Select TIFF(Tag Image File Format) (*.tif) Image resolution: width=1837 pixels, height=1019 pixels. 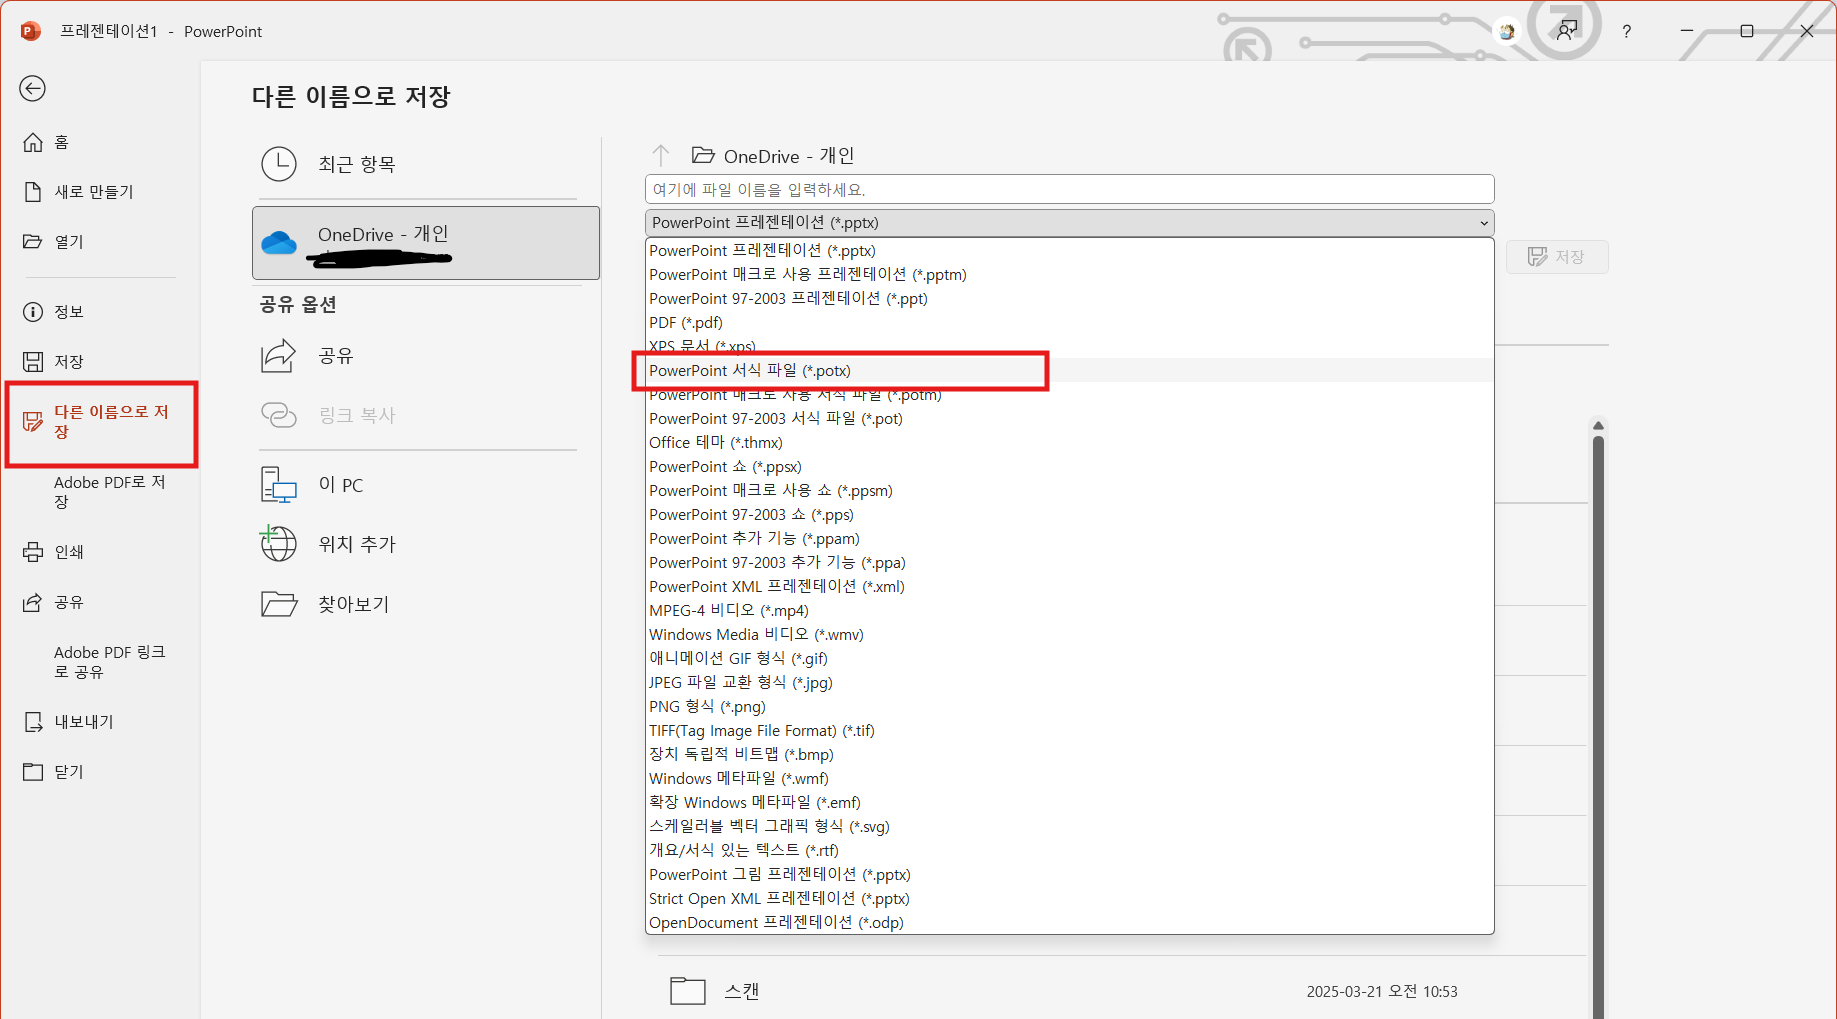pos(1070,731)
